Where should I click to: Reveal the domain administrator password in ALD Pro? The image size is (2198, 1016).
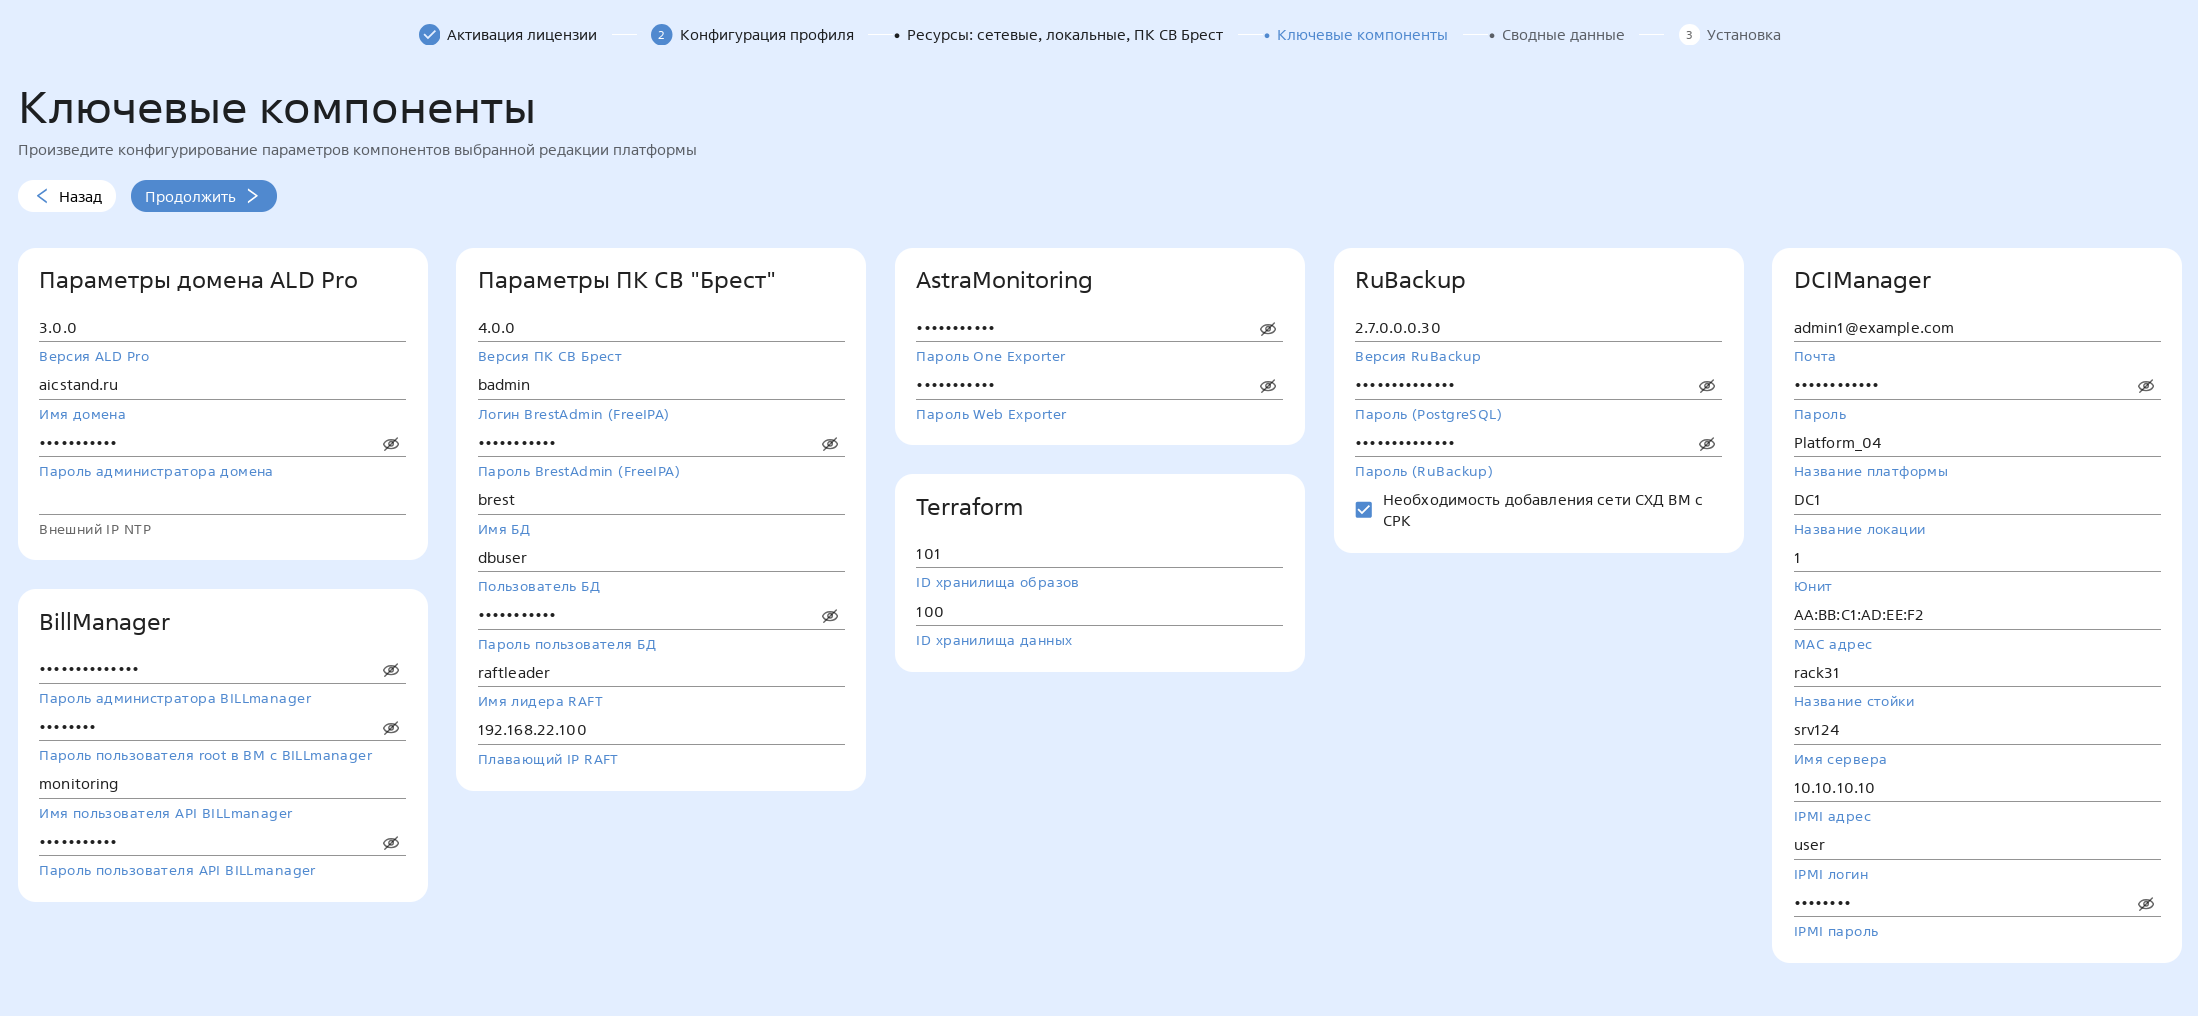(x=391, y=443)
